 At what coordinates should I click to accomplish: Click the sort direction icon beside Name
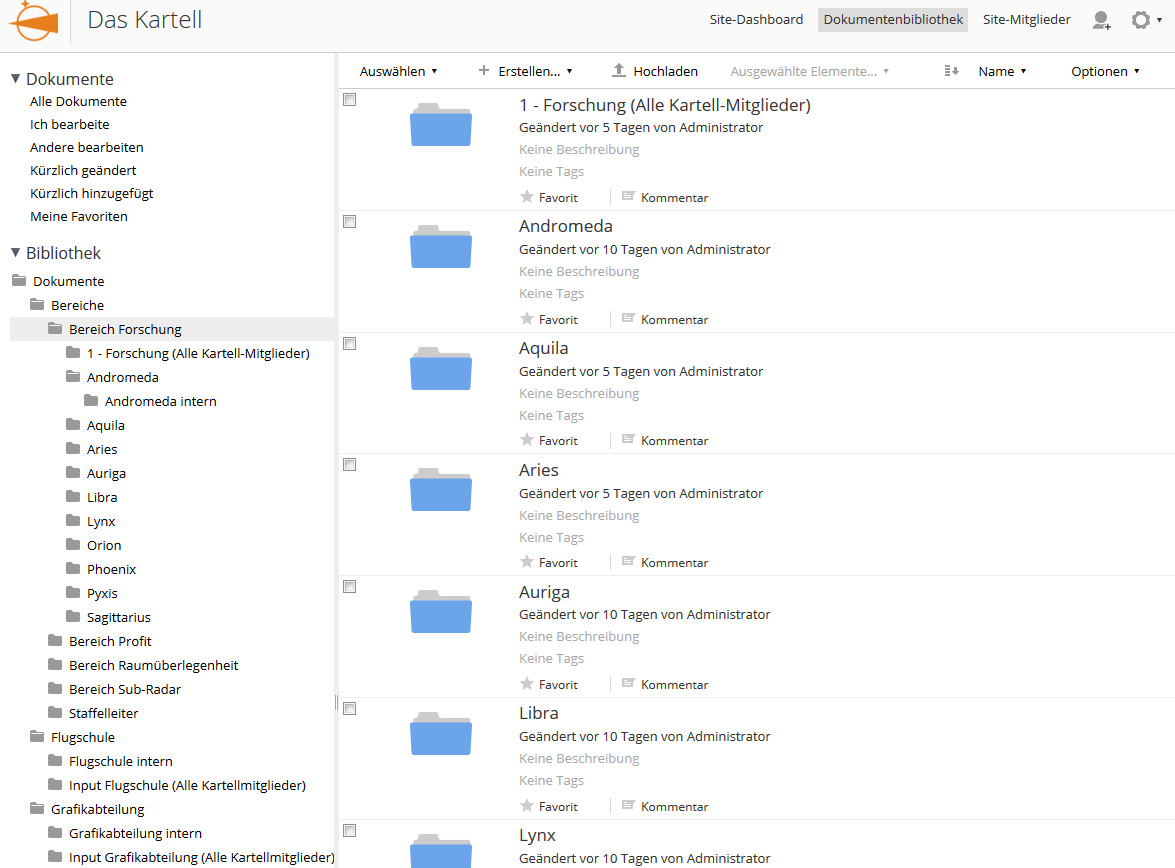pyautogui.click(x=951, y=71)
